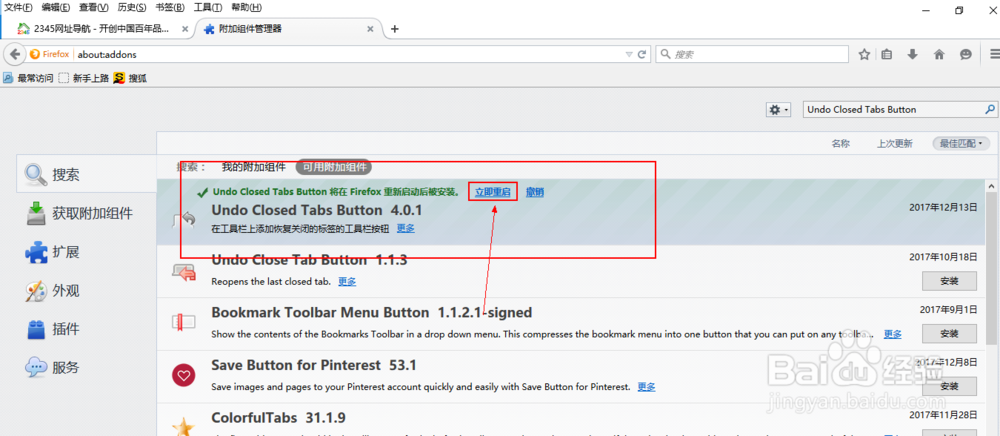Click the add-on list scrollbar up arrow
The image size is (1000, 436).
tap(992, 185)
